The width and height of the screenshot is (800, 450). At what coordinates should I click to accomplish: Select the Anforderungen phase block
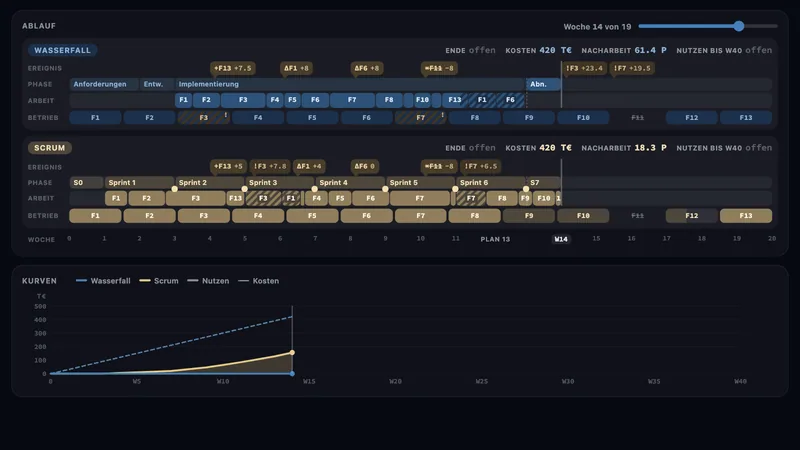104,84
